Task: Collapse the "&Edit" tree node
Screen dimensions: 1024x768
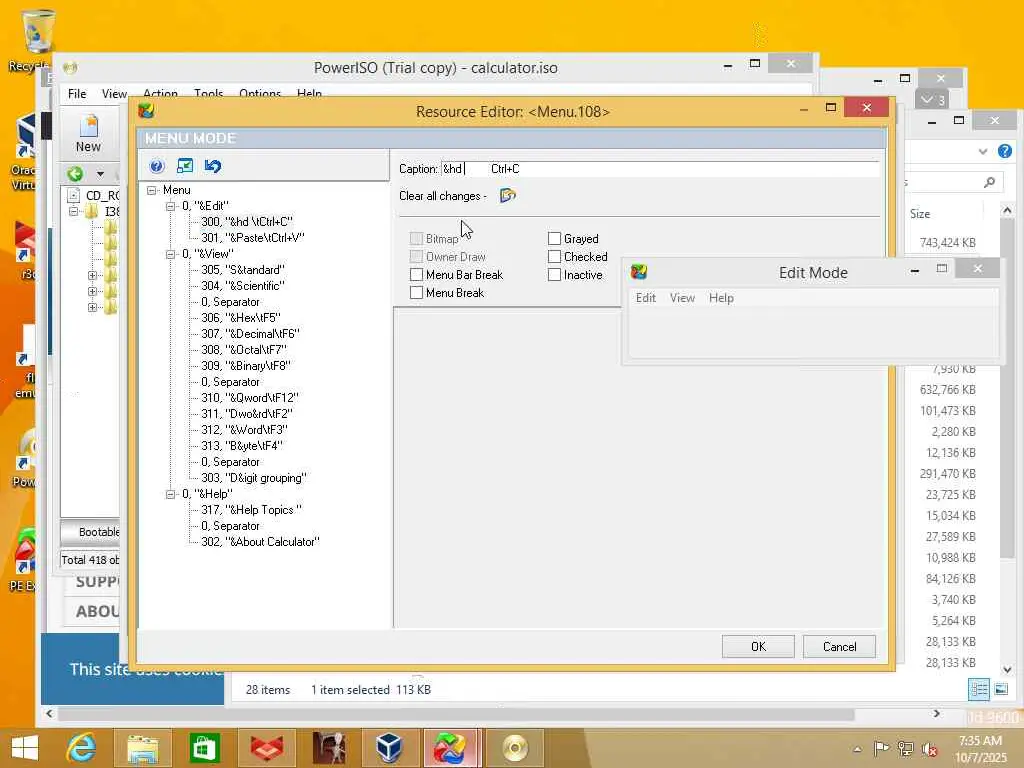Action: click(x=170, y=206)
